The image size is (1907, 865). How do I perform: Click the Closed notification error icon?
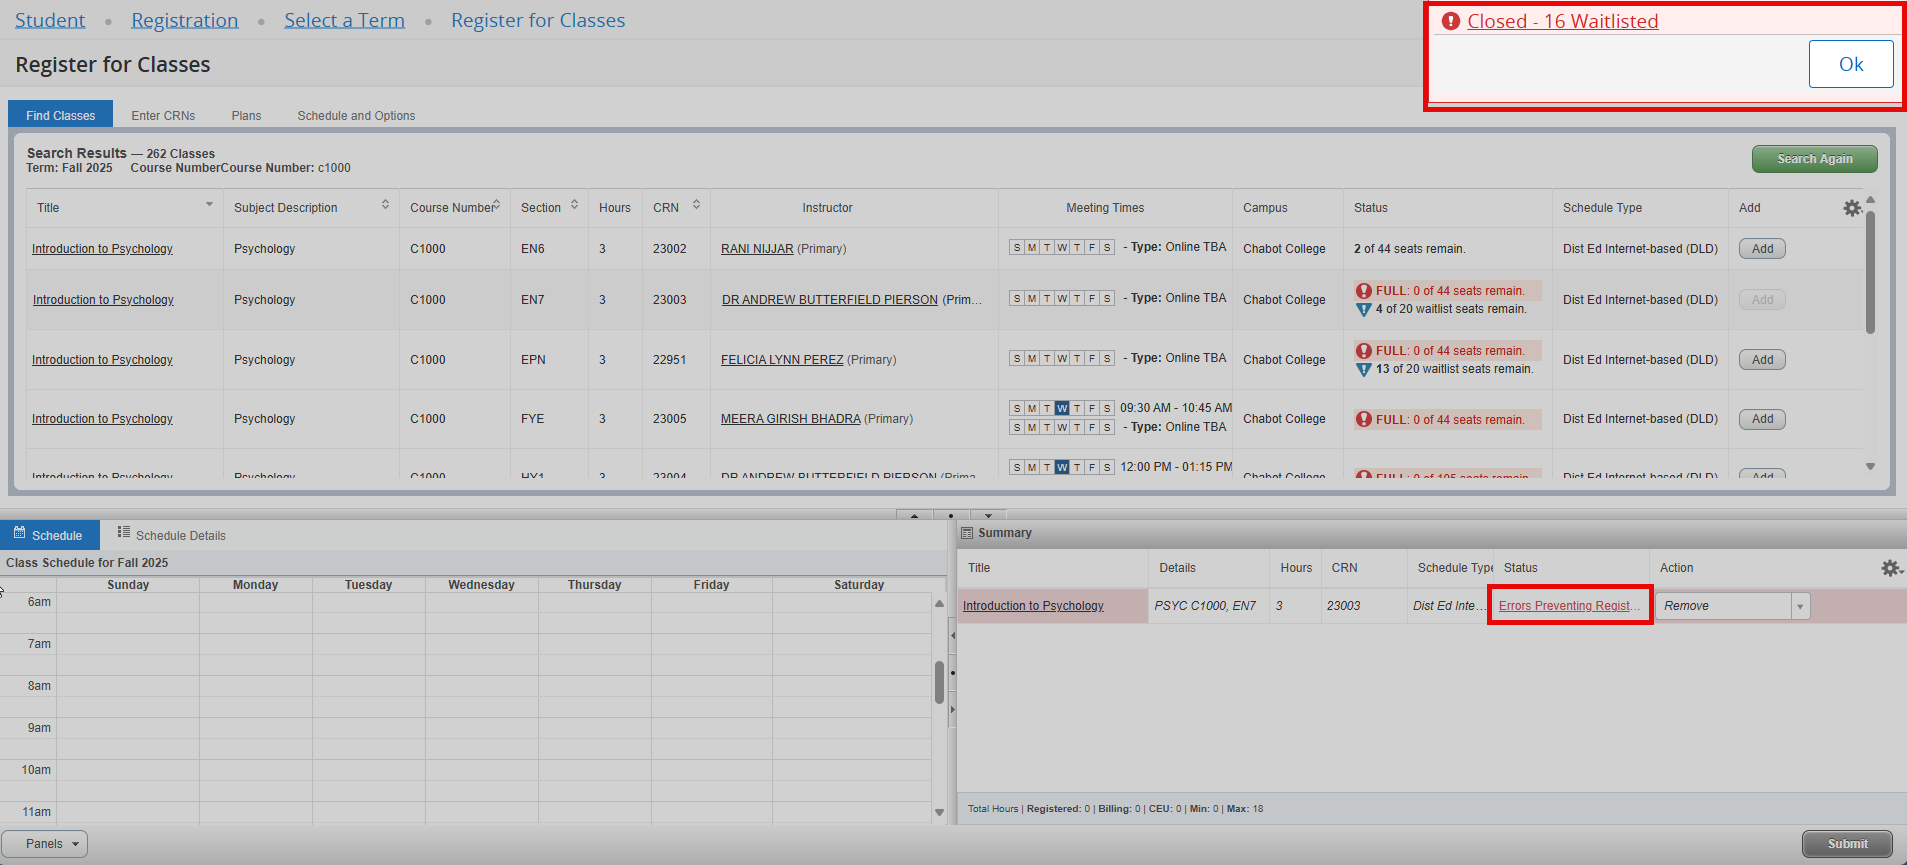[x=1451, y=21]
